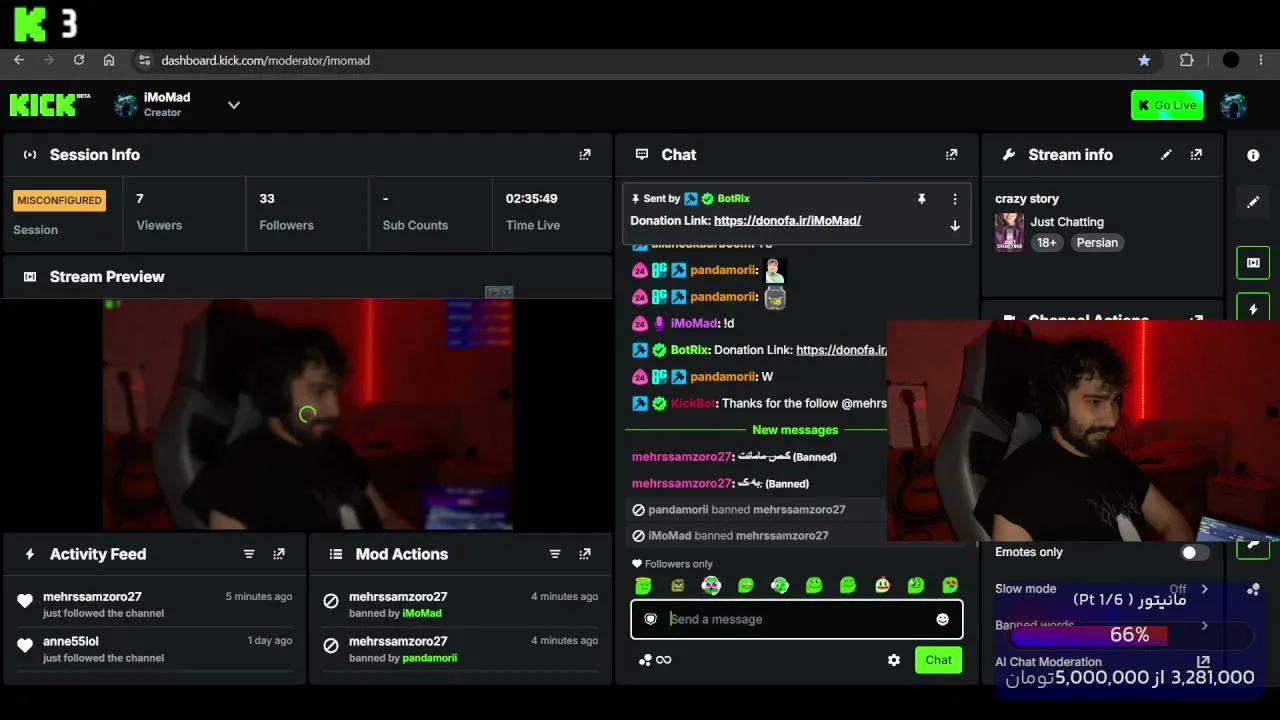Send message with Chat button

pos(938,660)
